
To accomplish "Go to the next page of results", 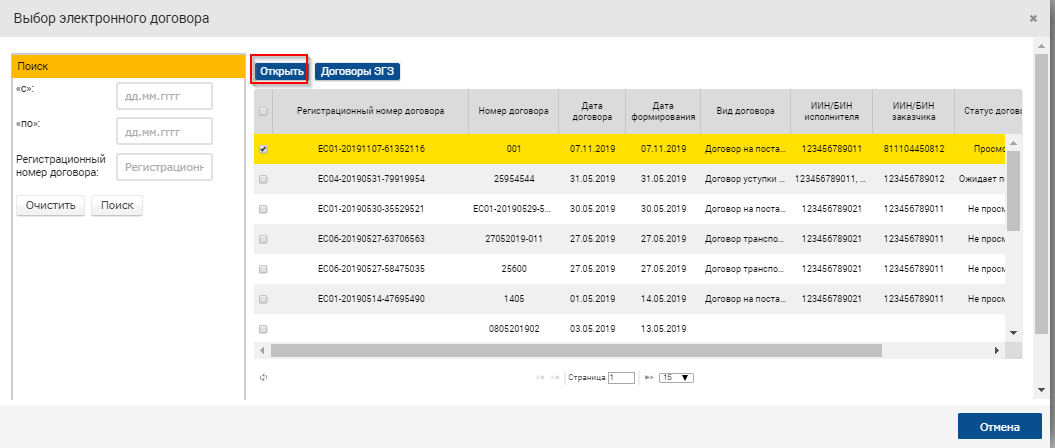I will coord(648,378).
